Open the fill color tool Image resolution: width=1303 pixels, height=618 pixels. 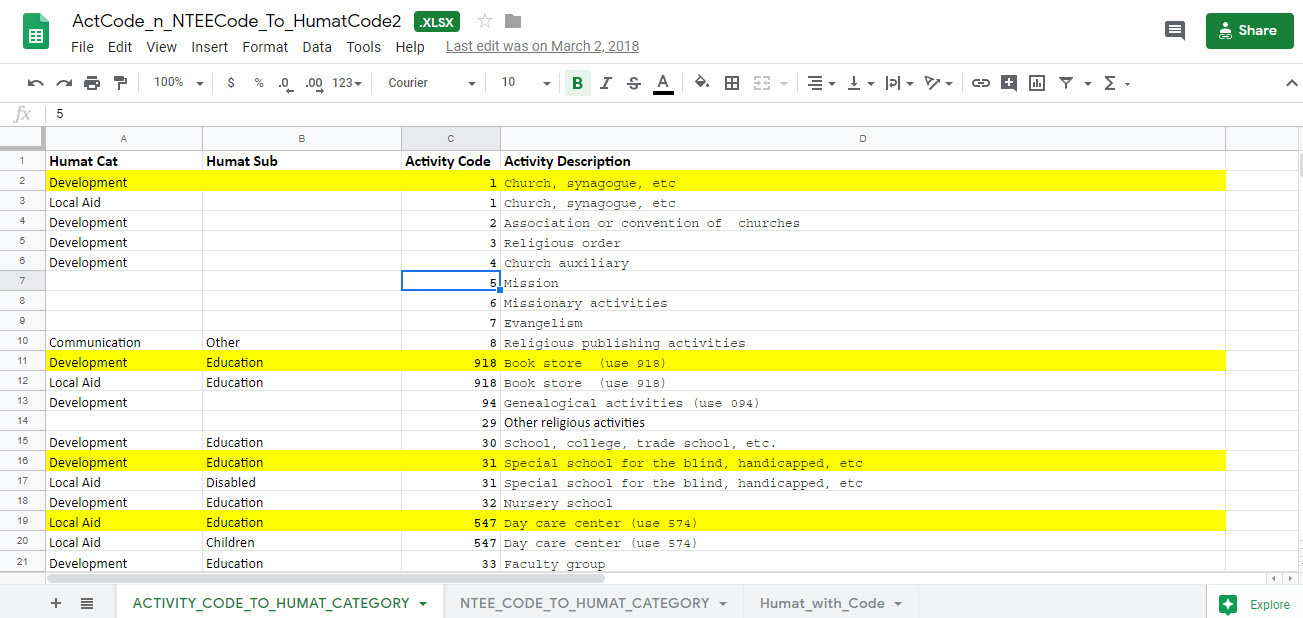click(x=701, y=83)
